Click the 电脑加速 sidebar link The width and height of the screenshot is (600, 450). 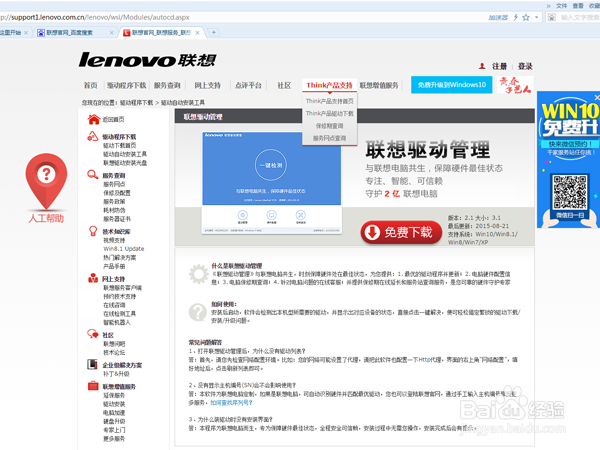click(x=114, y=412)
